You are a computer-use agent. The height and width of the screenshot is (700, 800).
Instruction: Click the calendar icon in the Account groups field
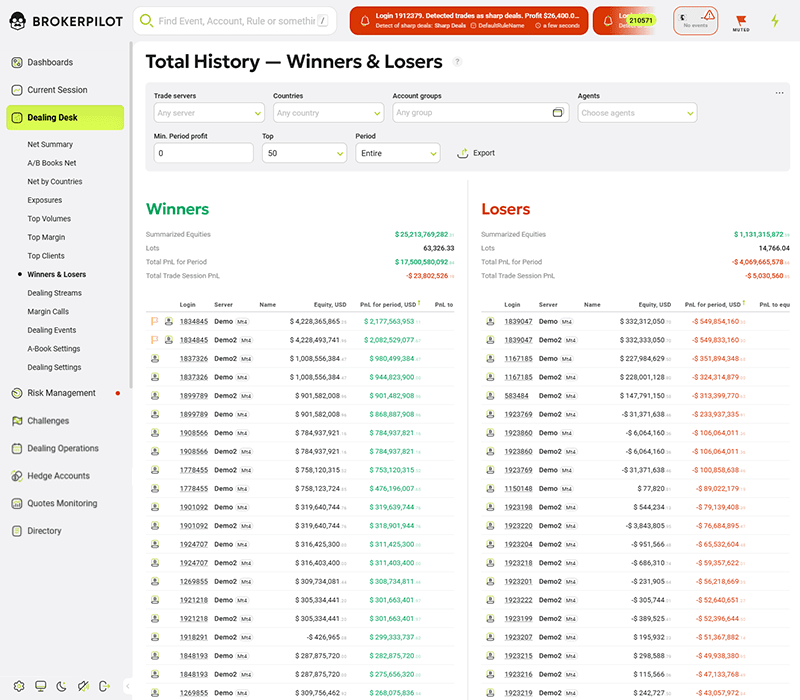(558, 114)
